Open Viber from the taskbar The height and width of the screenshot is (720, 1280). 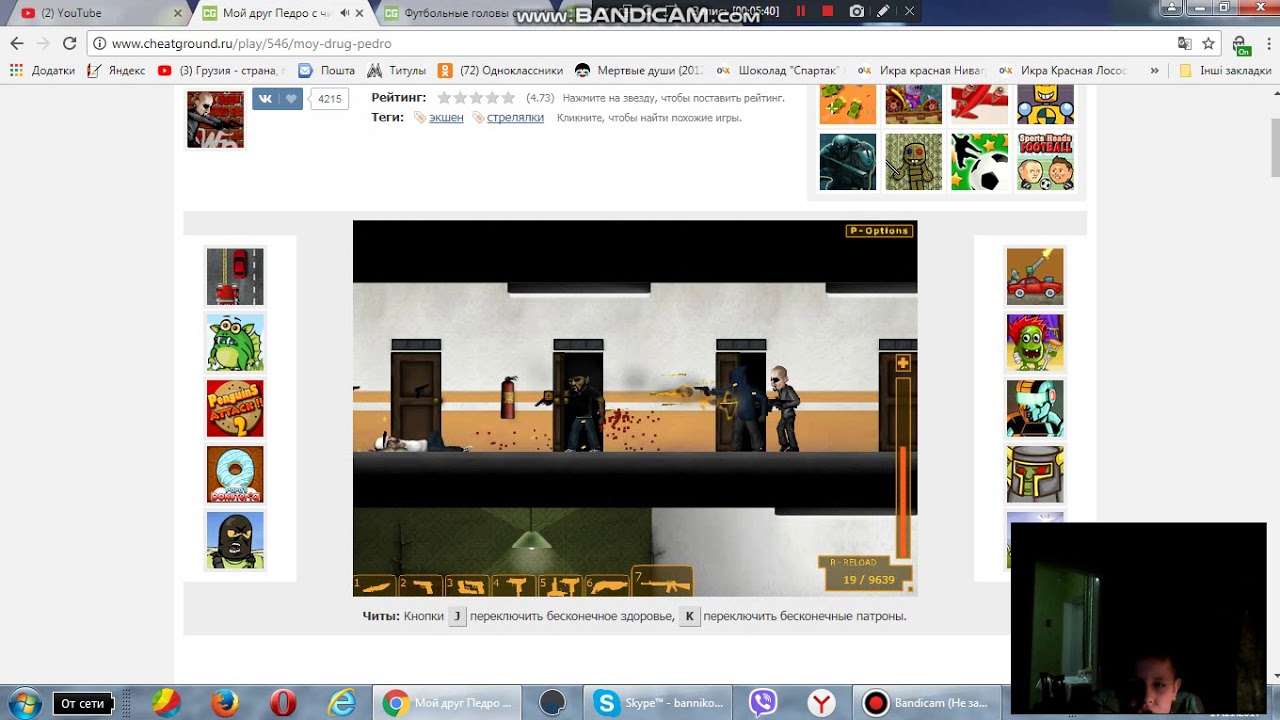click(x=763, y=703)
